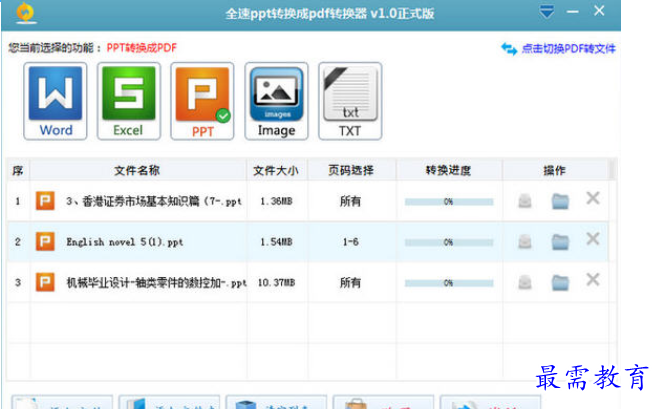Click page selection 所有 in row 1
Image resolution: width=657 pixels, height=409 pixels.
point(350,202)
